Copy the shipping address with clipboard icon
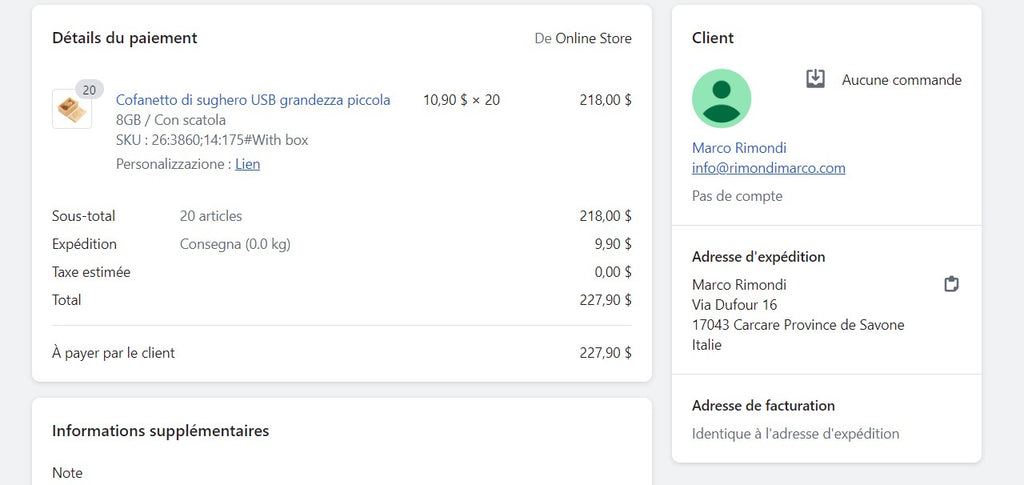The height and width of the screenshot is (485, 1024). (952, 285)
